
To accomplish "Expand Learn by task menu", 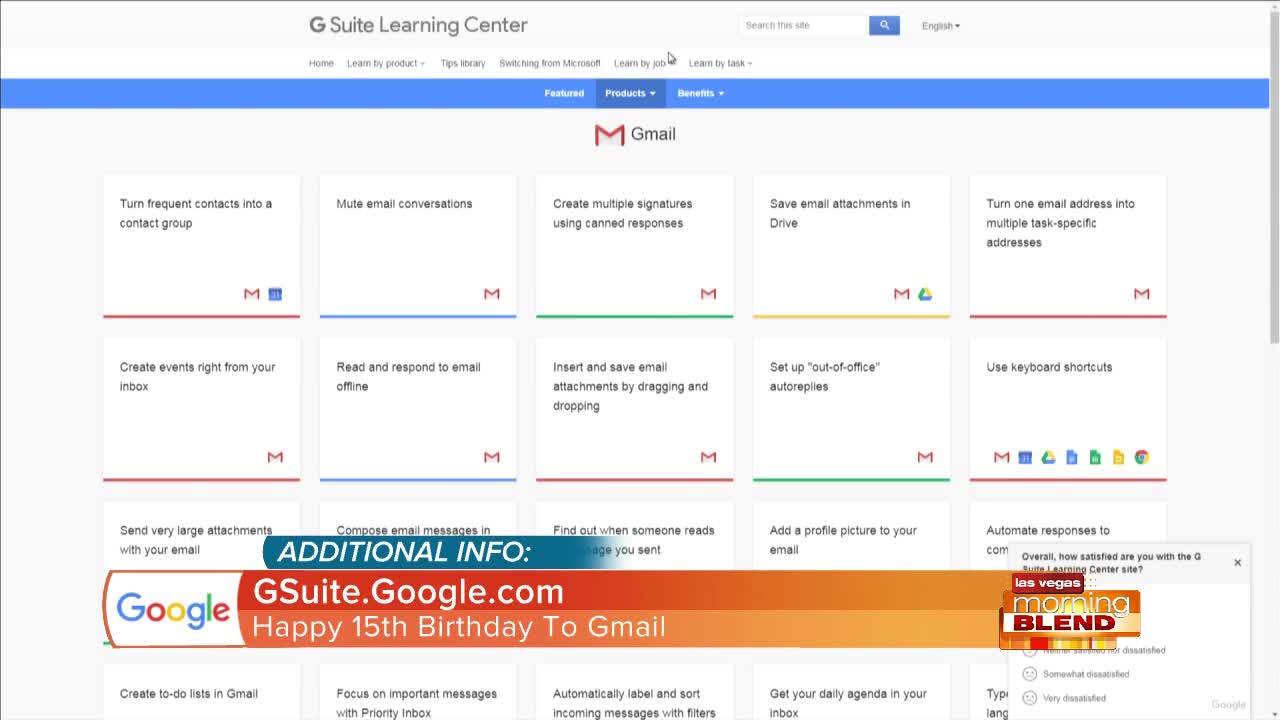I will click(x=720, y=63).
